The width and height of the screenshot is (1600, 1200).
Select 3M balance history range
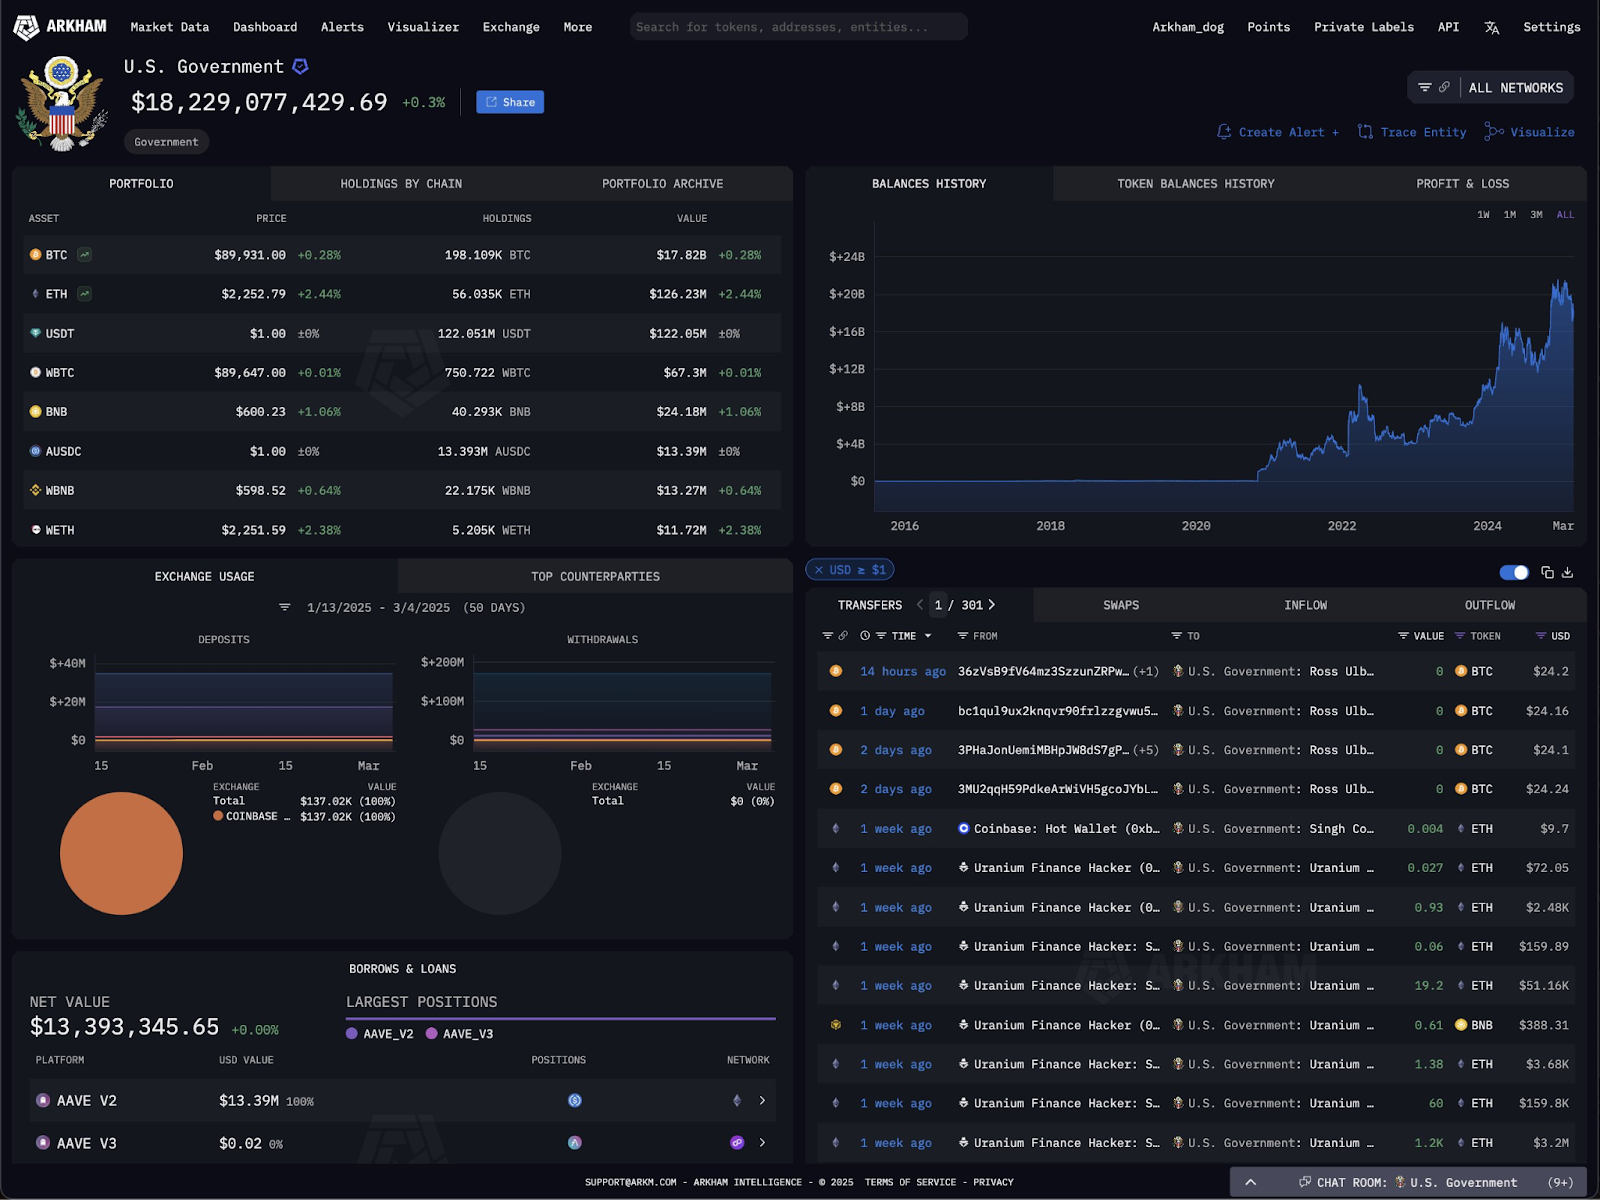click(x=1536, y=215)
